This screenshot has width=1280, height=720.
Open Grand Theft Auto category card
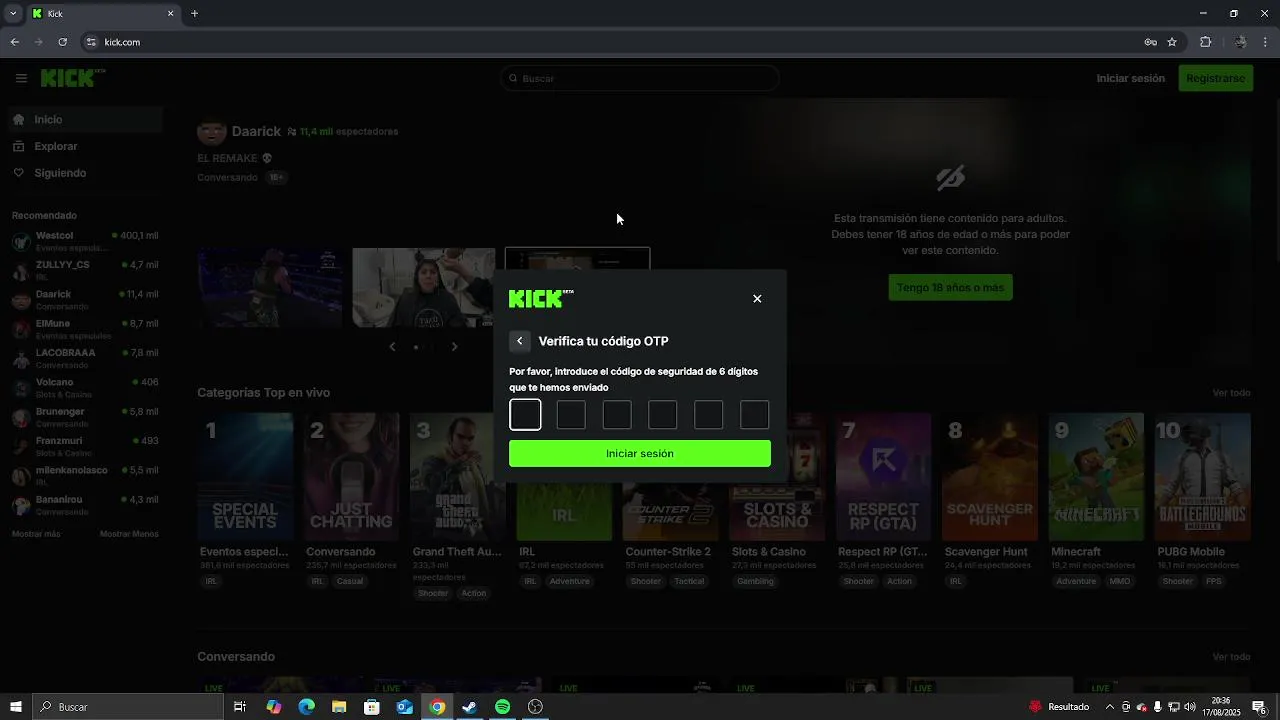458,477
